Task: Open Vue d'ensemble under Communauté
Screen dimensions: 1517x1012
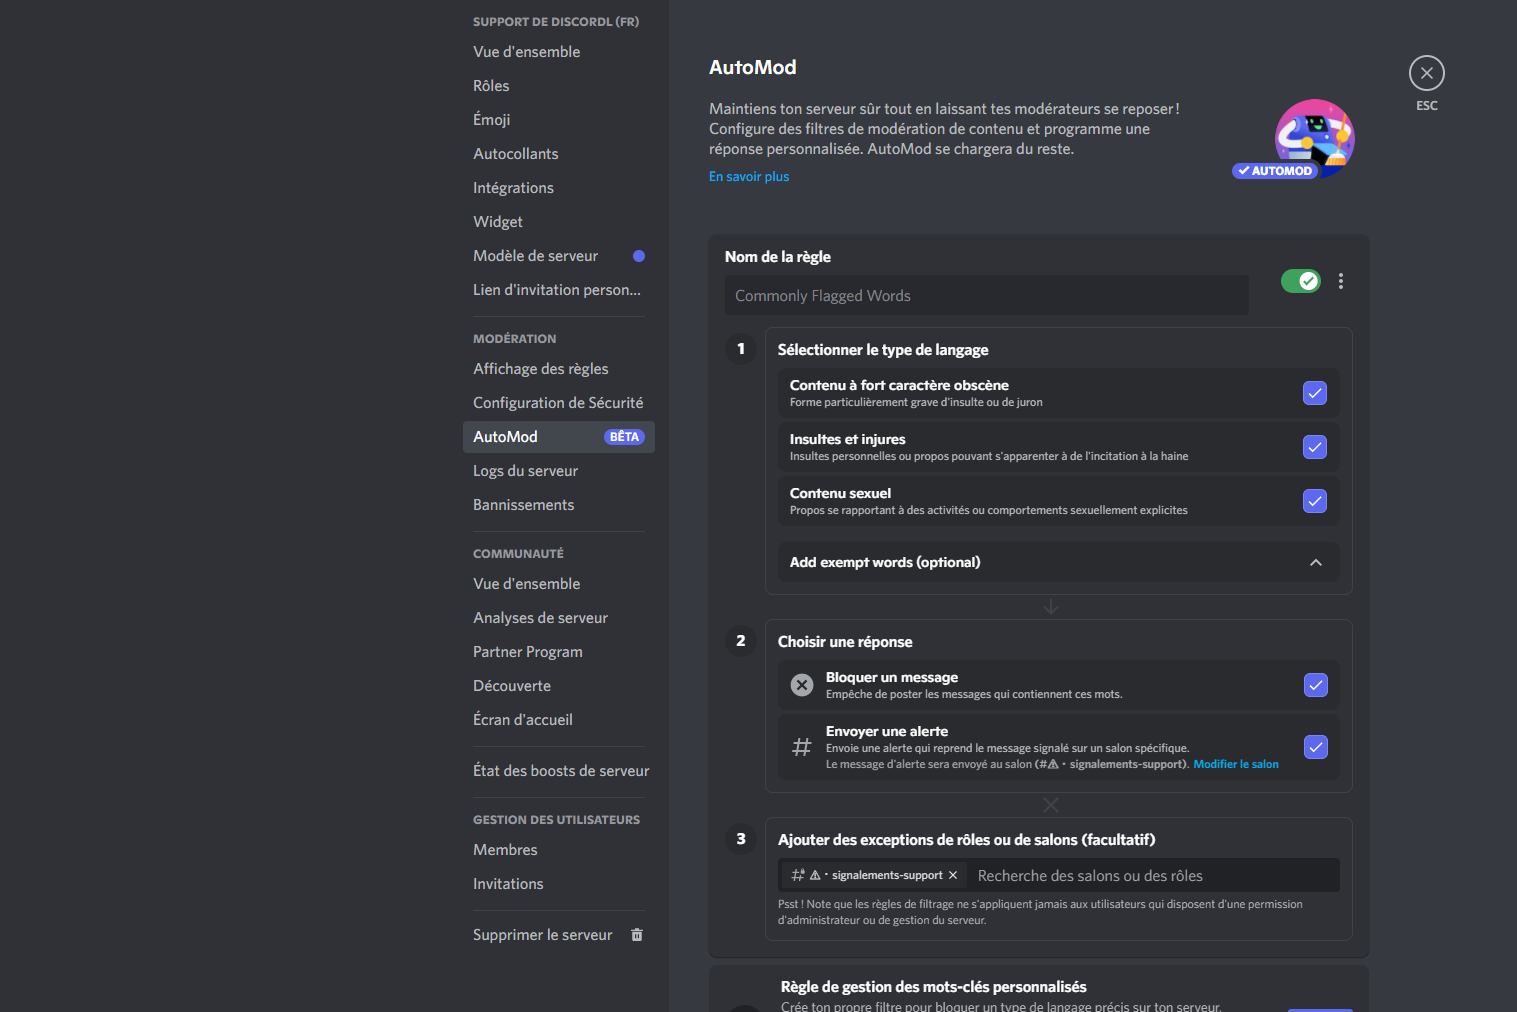Action: (x=558, y=584)
